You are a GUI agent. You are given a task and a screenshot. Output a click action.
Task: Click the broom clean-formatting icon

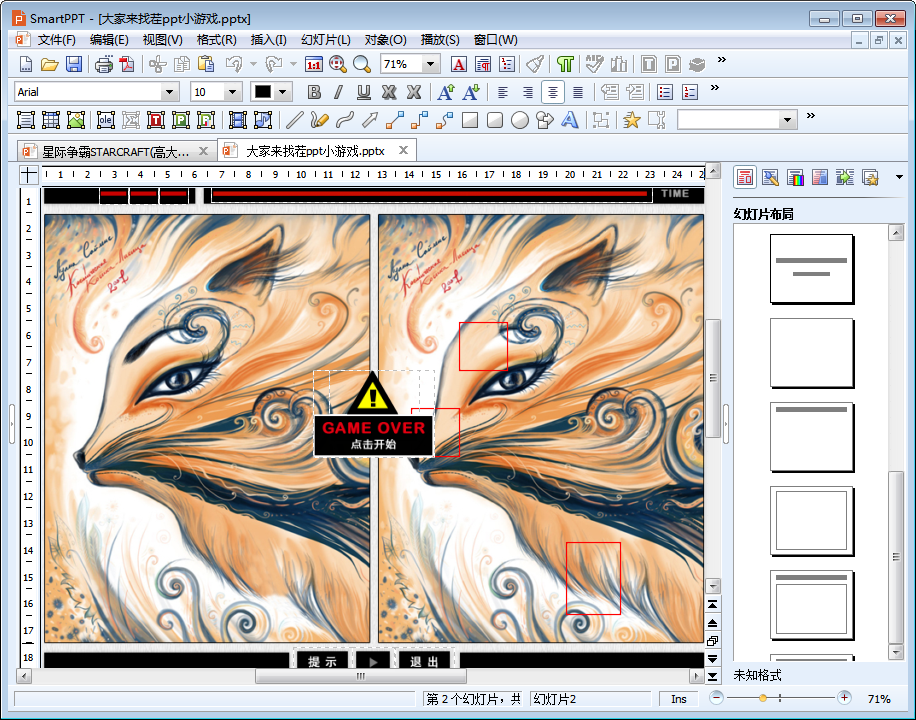pos(535,64)
